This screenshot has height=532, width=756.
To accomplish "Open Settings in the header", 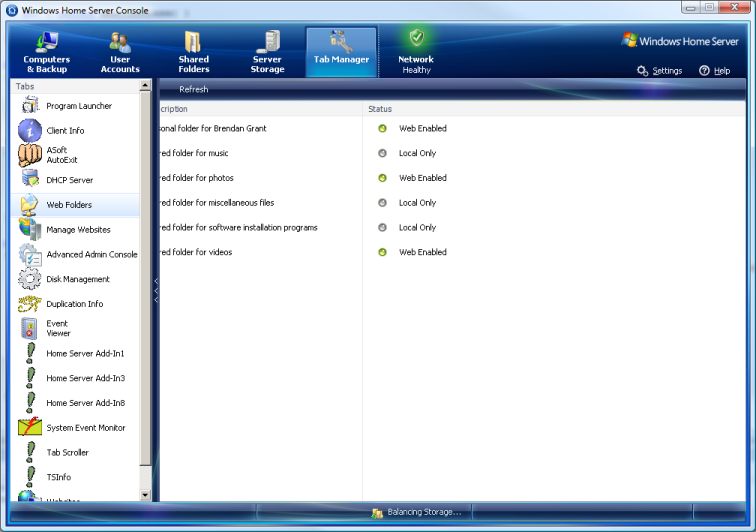I will tap(660, 71).
